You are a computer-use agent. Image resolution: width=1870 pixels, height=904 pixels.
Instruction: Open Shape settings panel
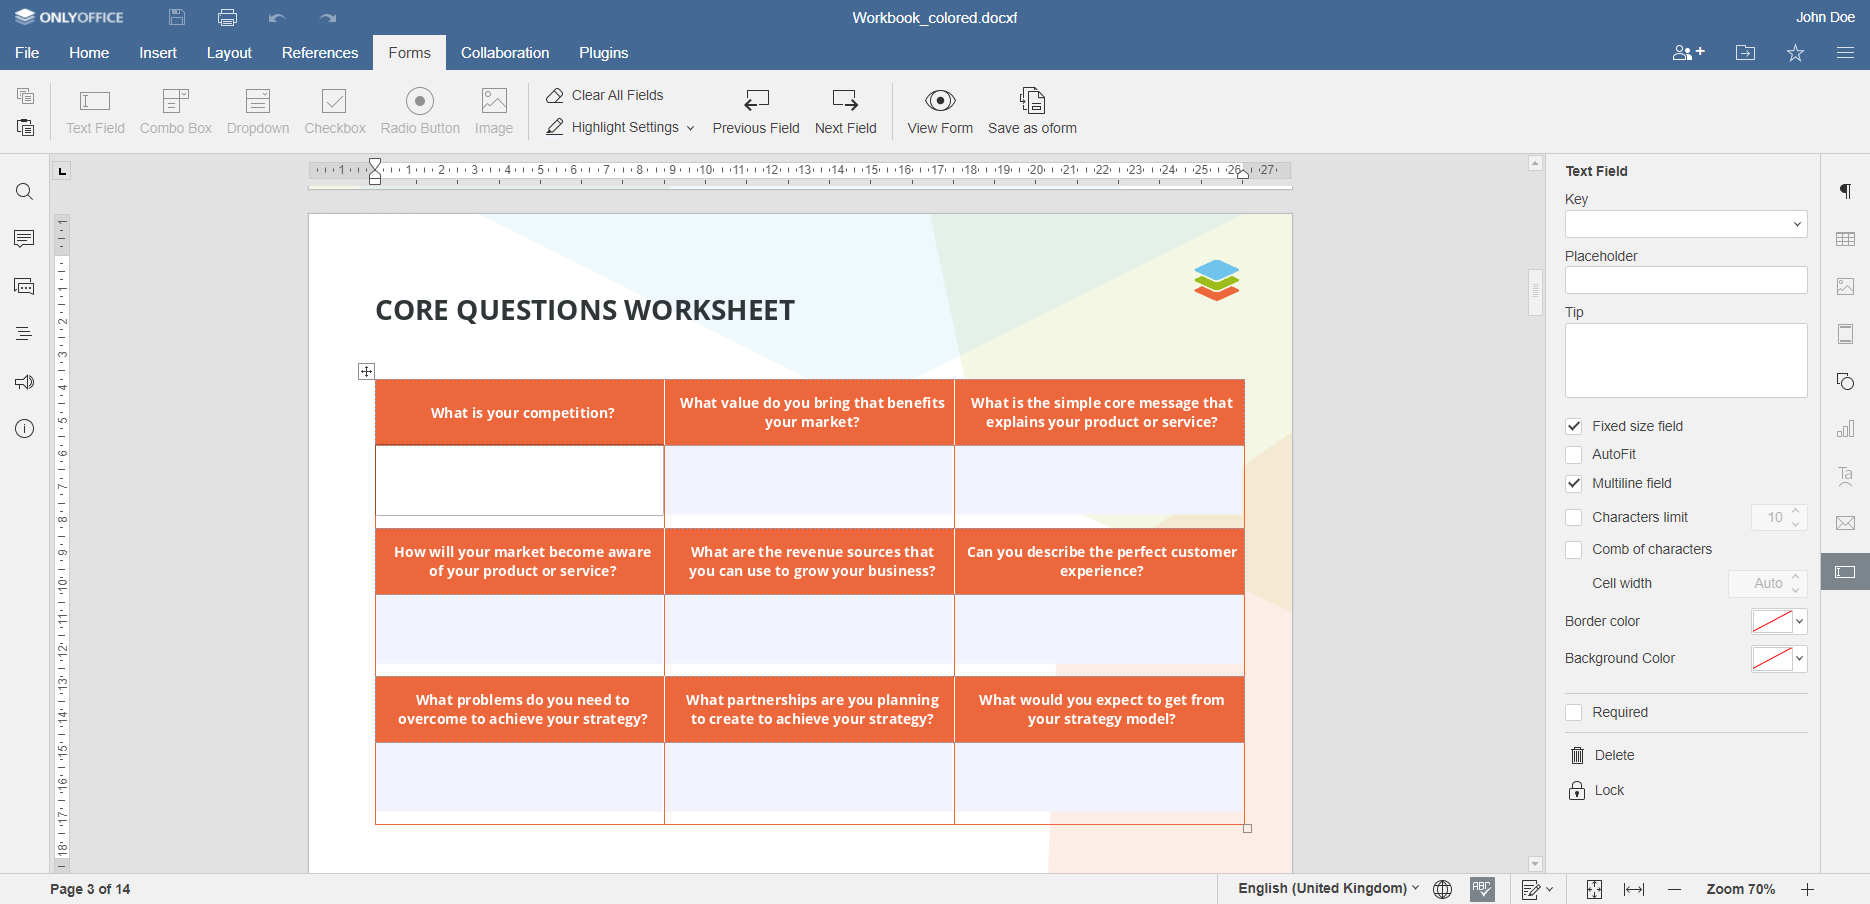(x=1846, y=381)
